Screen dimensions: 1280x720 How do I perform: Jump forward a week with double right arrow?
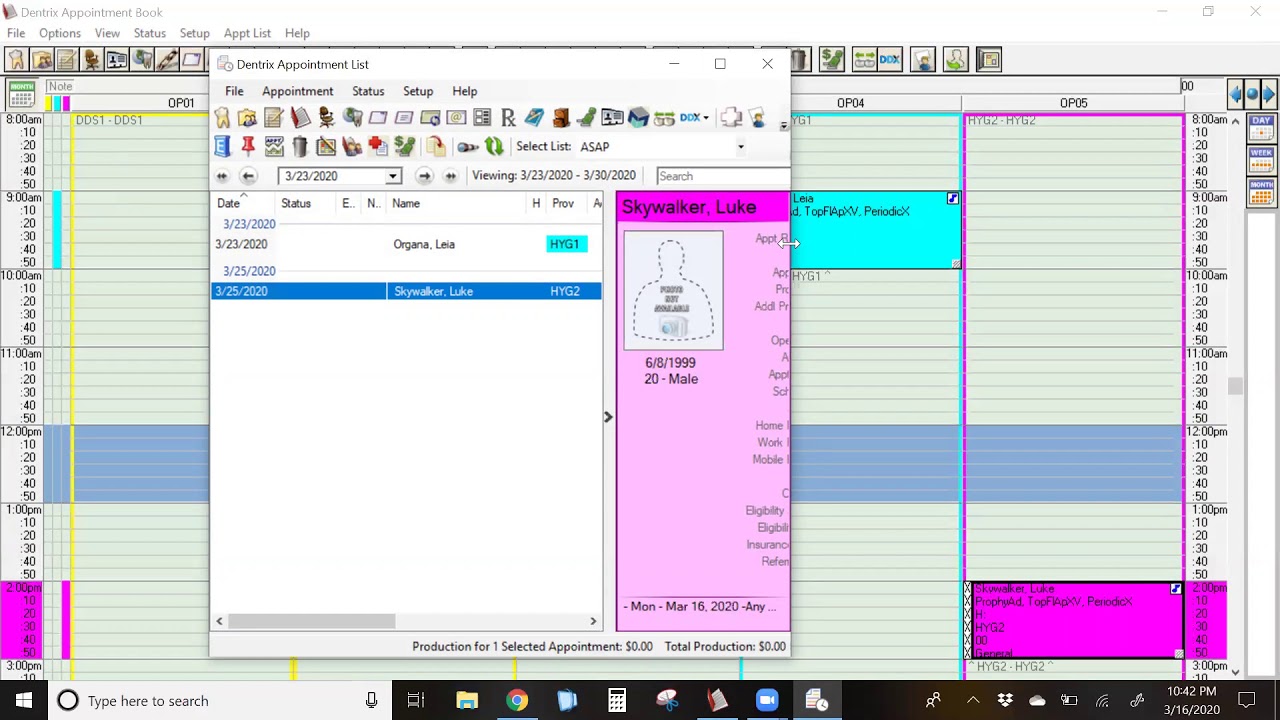coord(450,176)
